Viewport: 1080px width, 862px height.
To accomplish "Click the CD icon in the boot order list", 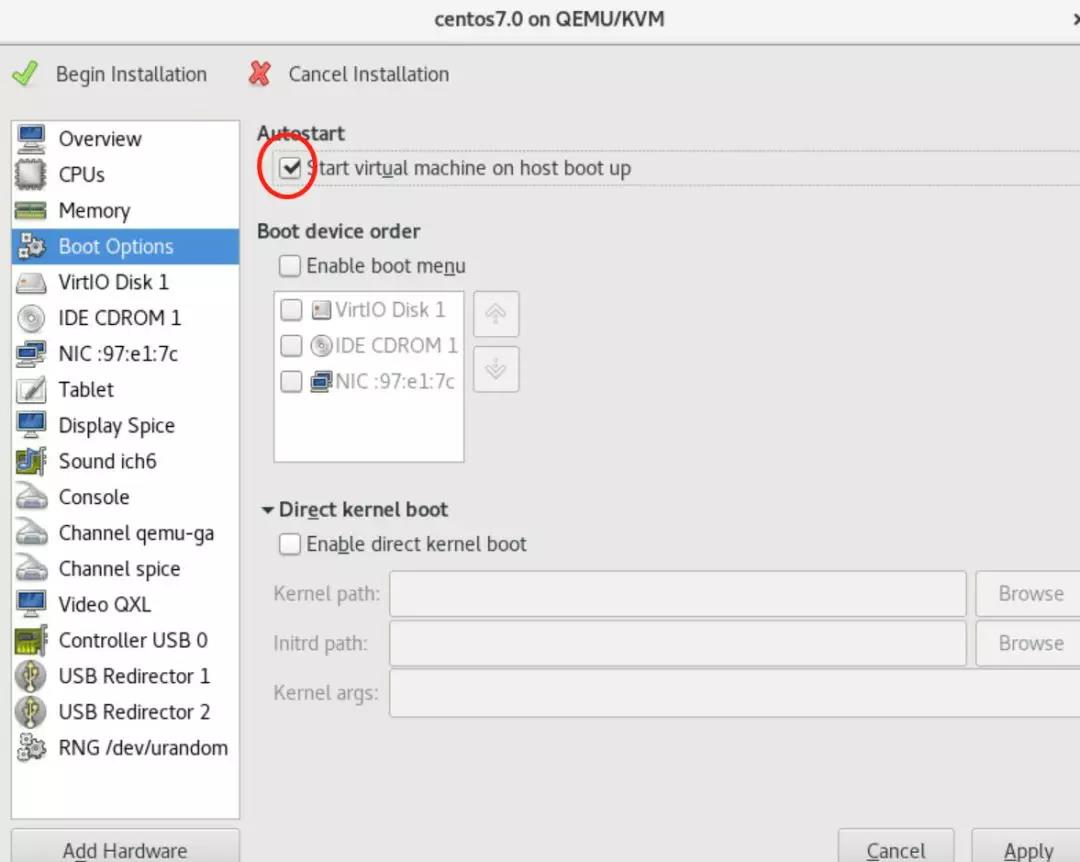I will tap(321, 345).
